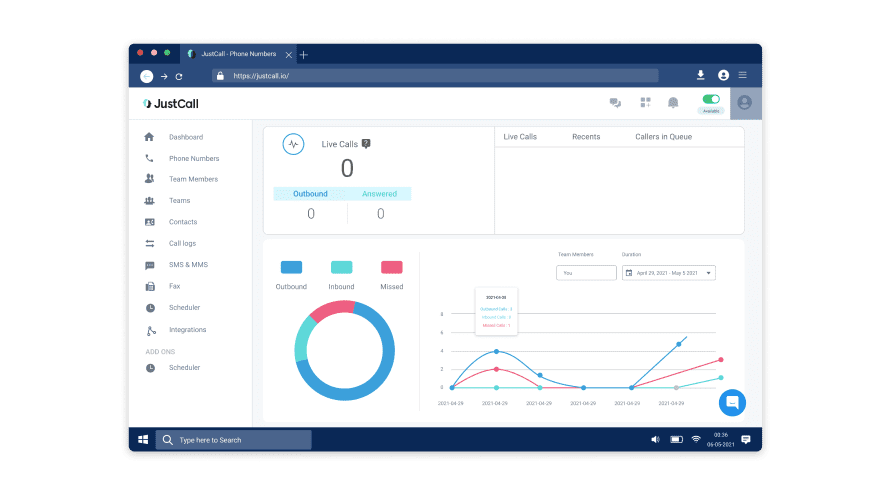
Task: Click the browser address bar
Action: (x=440, y=75)
